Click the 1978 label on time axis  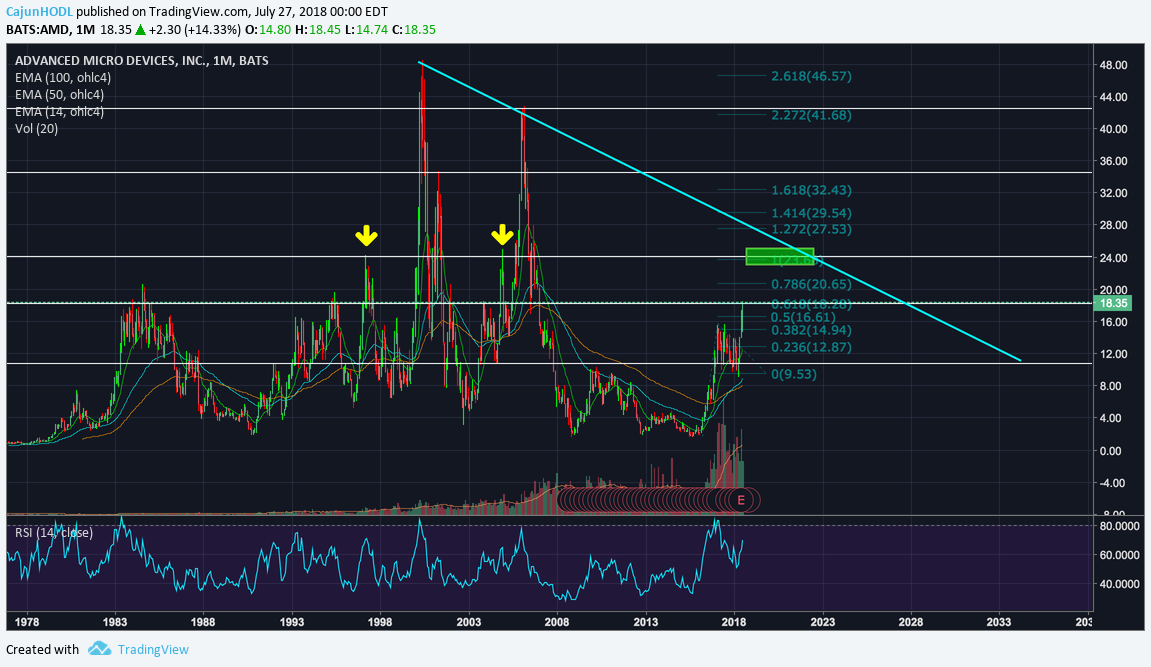[x=26, y=622]
